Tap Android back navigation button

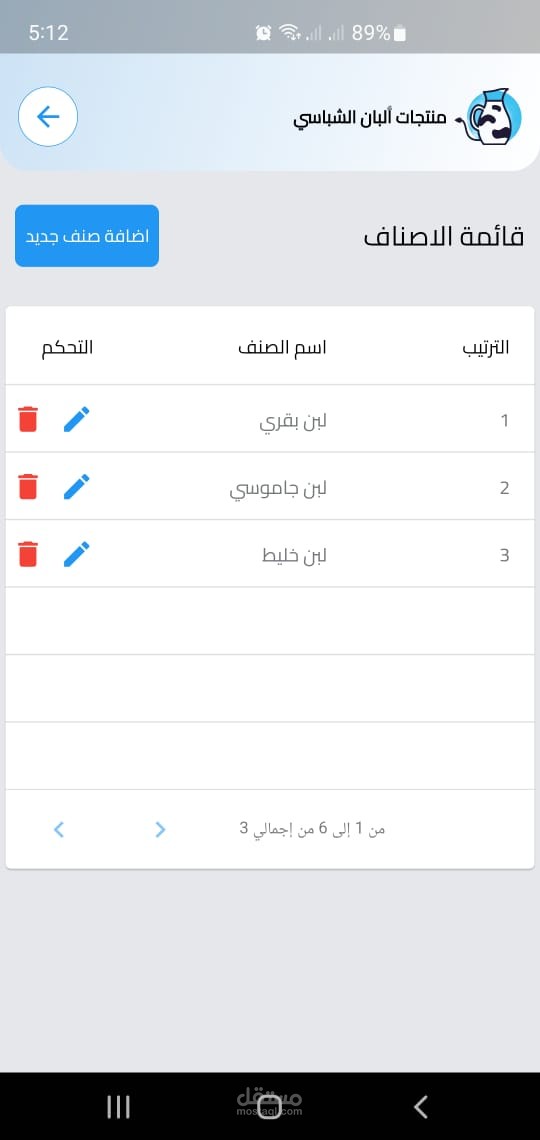coord(421,1107)
